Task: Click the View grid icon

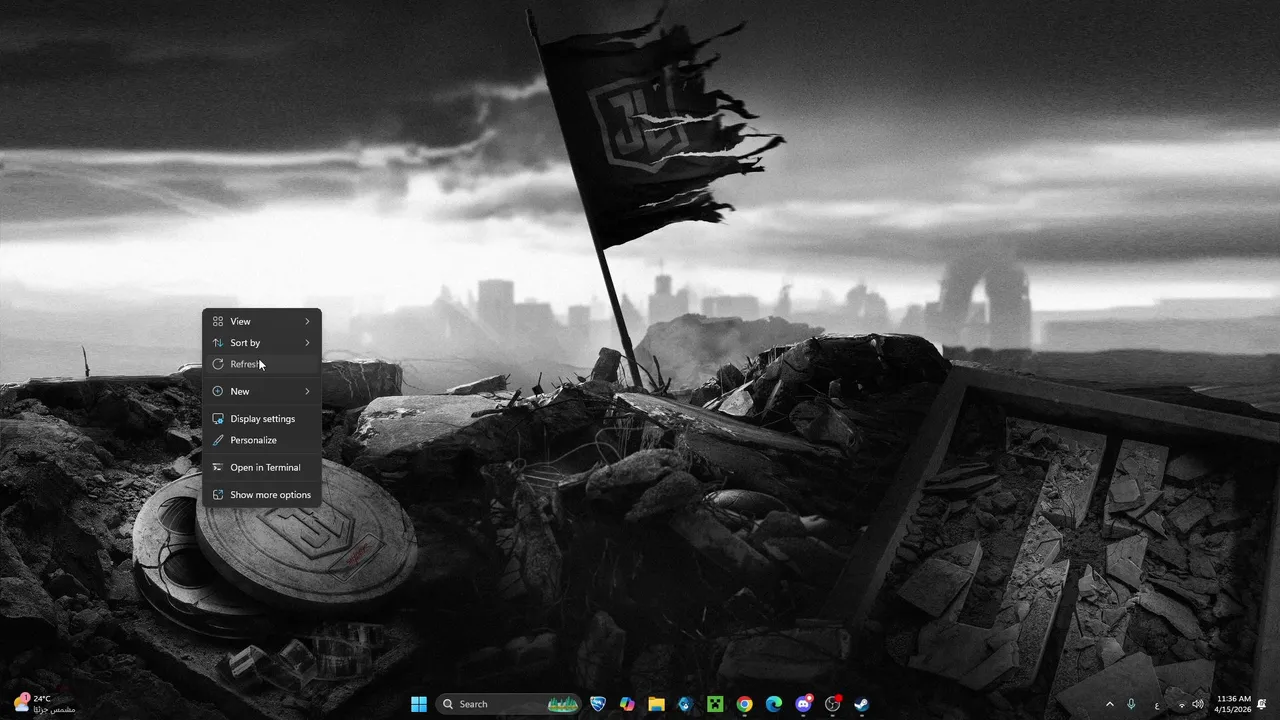Action: (218, 321)
